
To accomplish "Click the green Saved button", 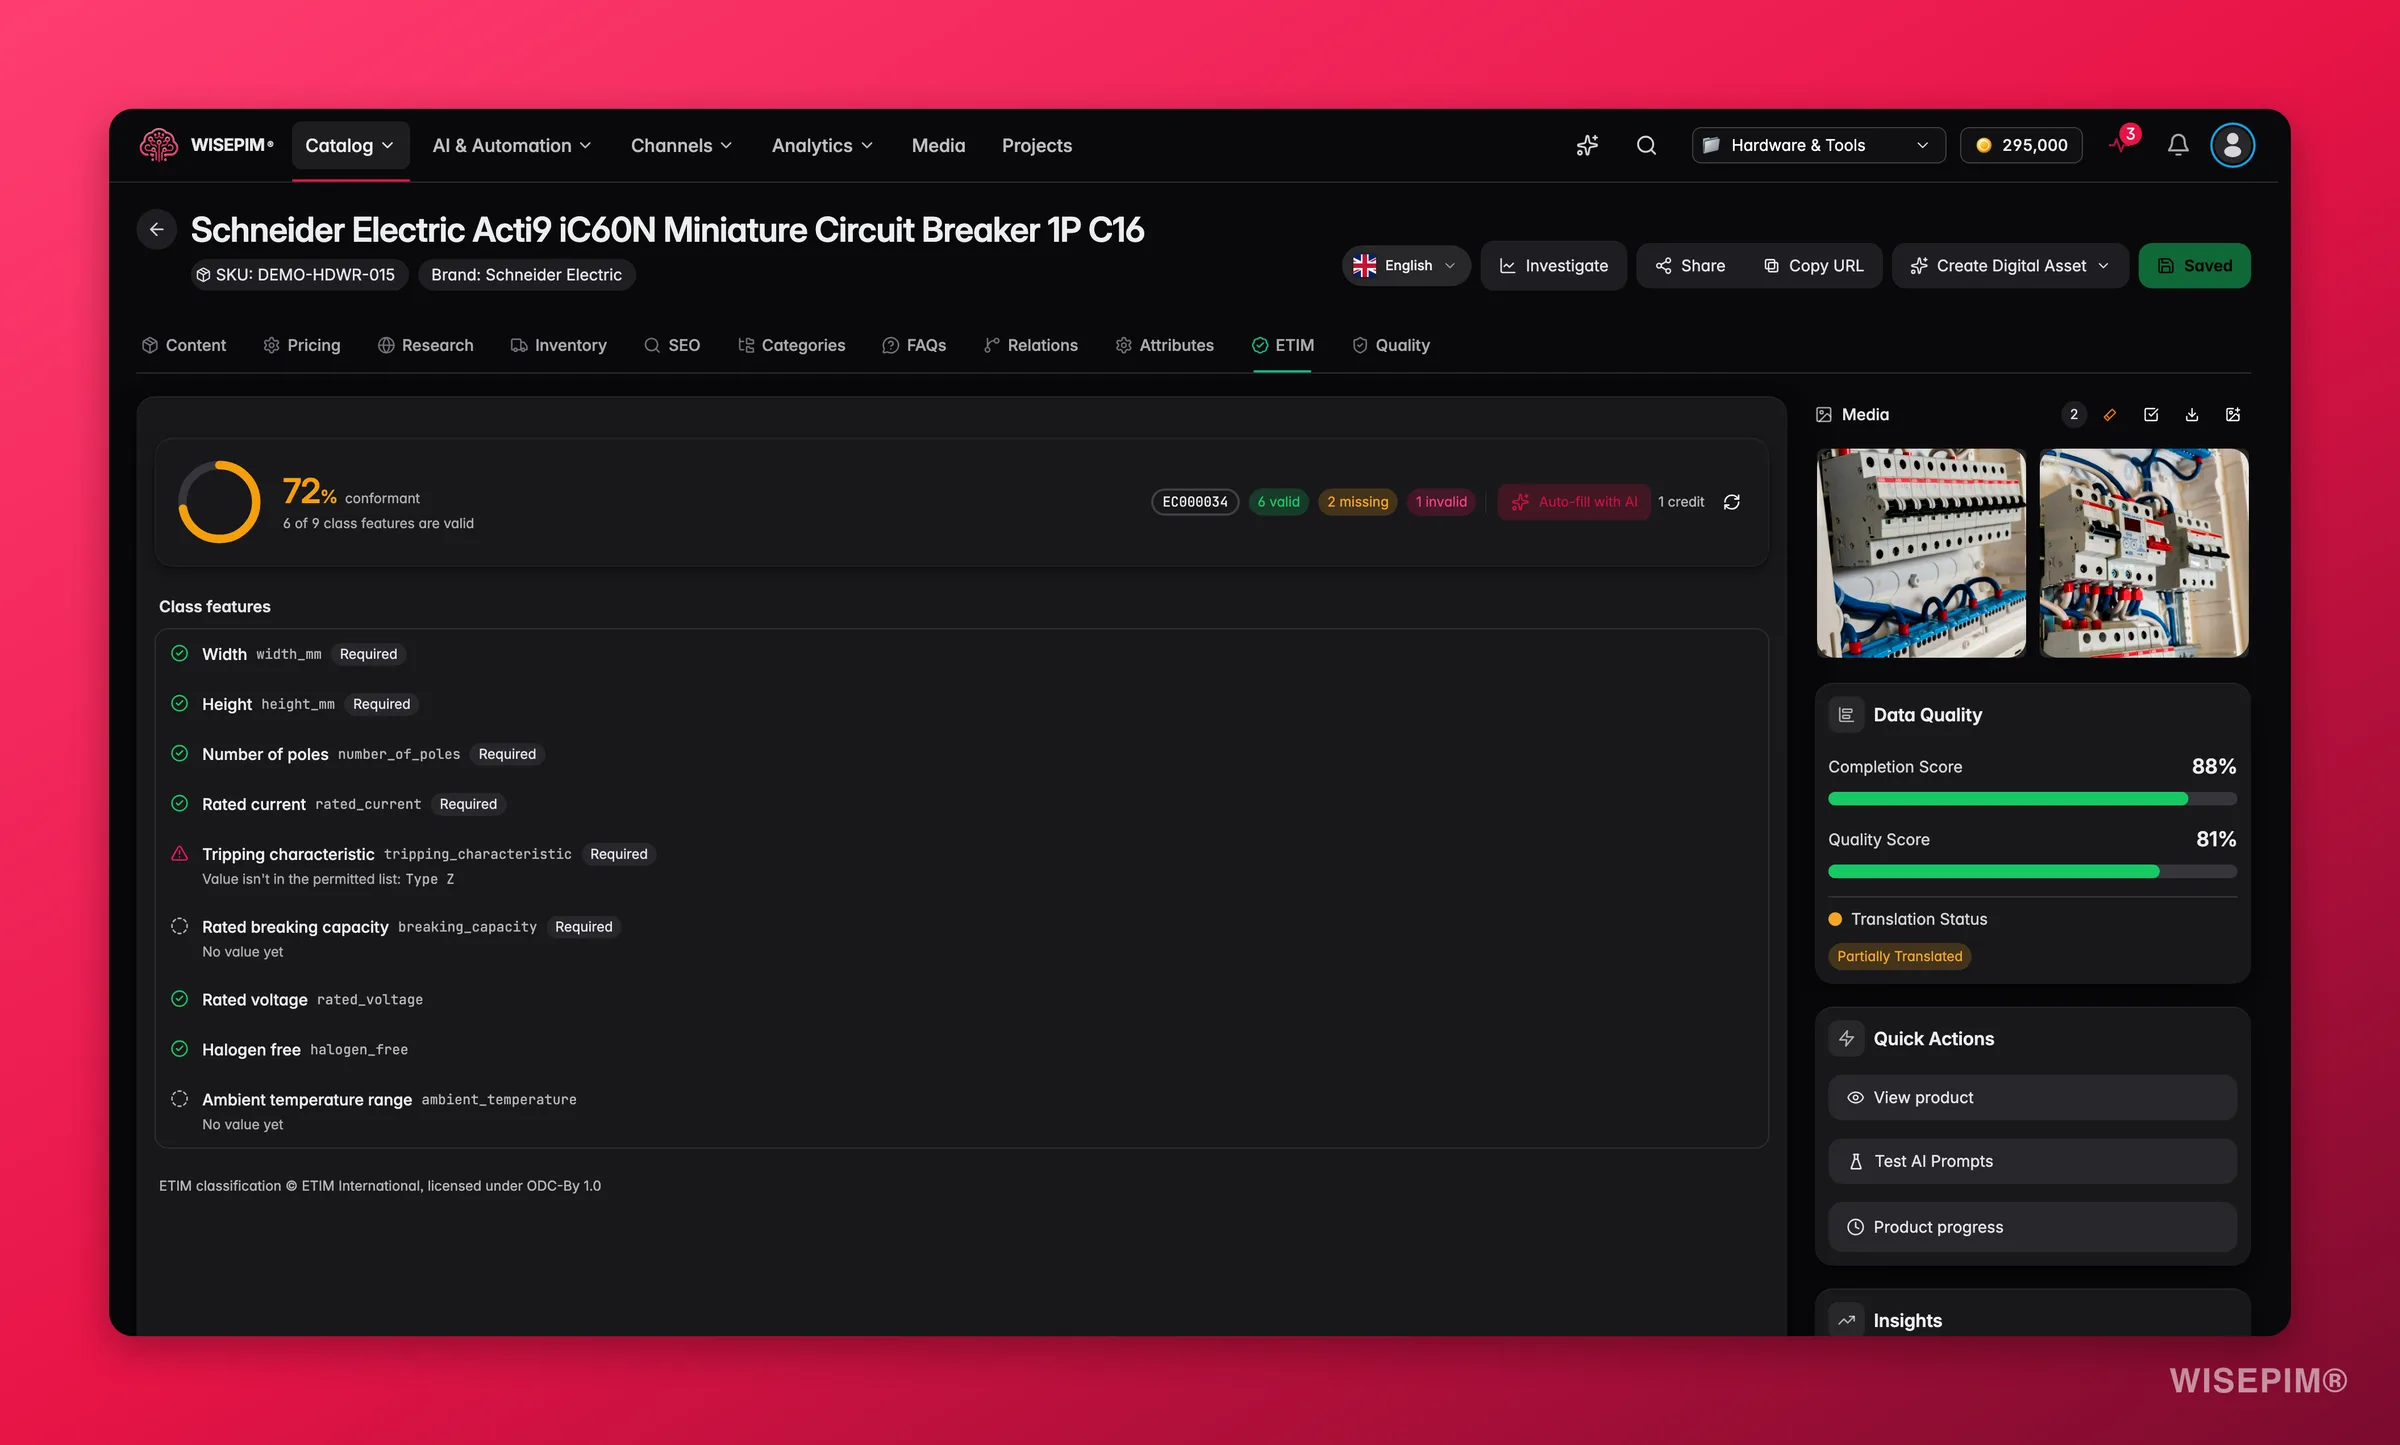I will [x=2195, y=266].
